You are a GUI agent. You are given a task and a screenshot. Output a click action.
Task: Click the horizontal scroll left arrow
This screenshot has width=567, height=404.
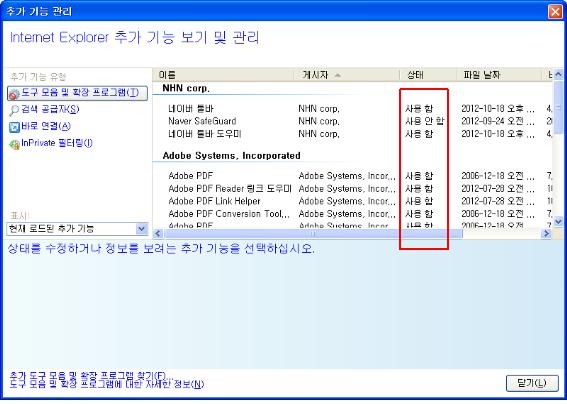click(158, 234)
